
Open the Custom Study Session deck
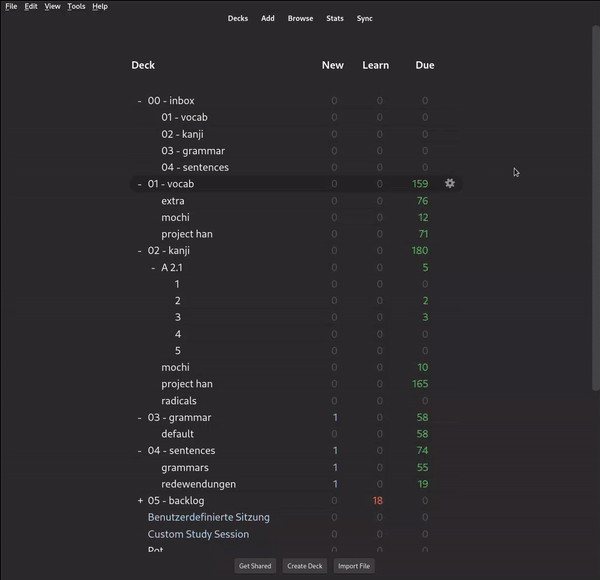tap(198, 534)
